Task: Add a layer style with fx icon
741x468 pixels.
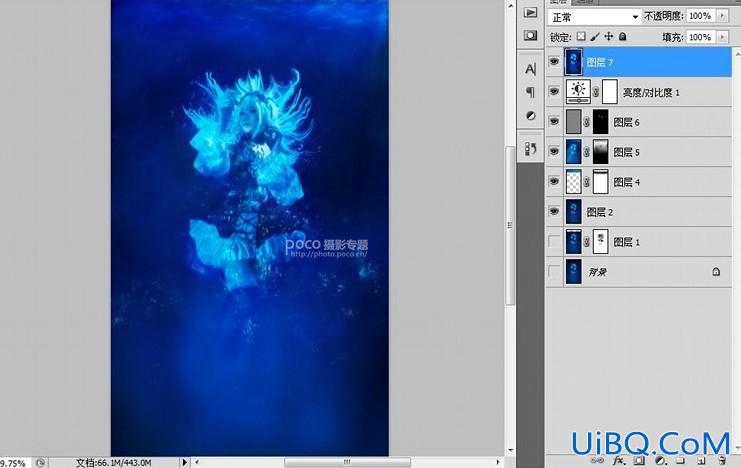Action: pyautogui.click(x=618, y=460)
